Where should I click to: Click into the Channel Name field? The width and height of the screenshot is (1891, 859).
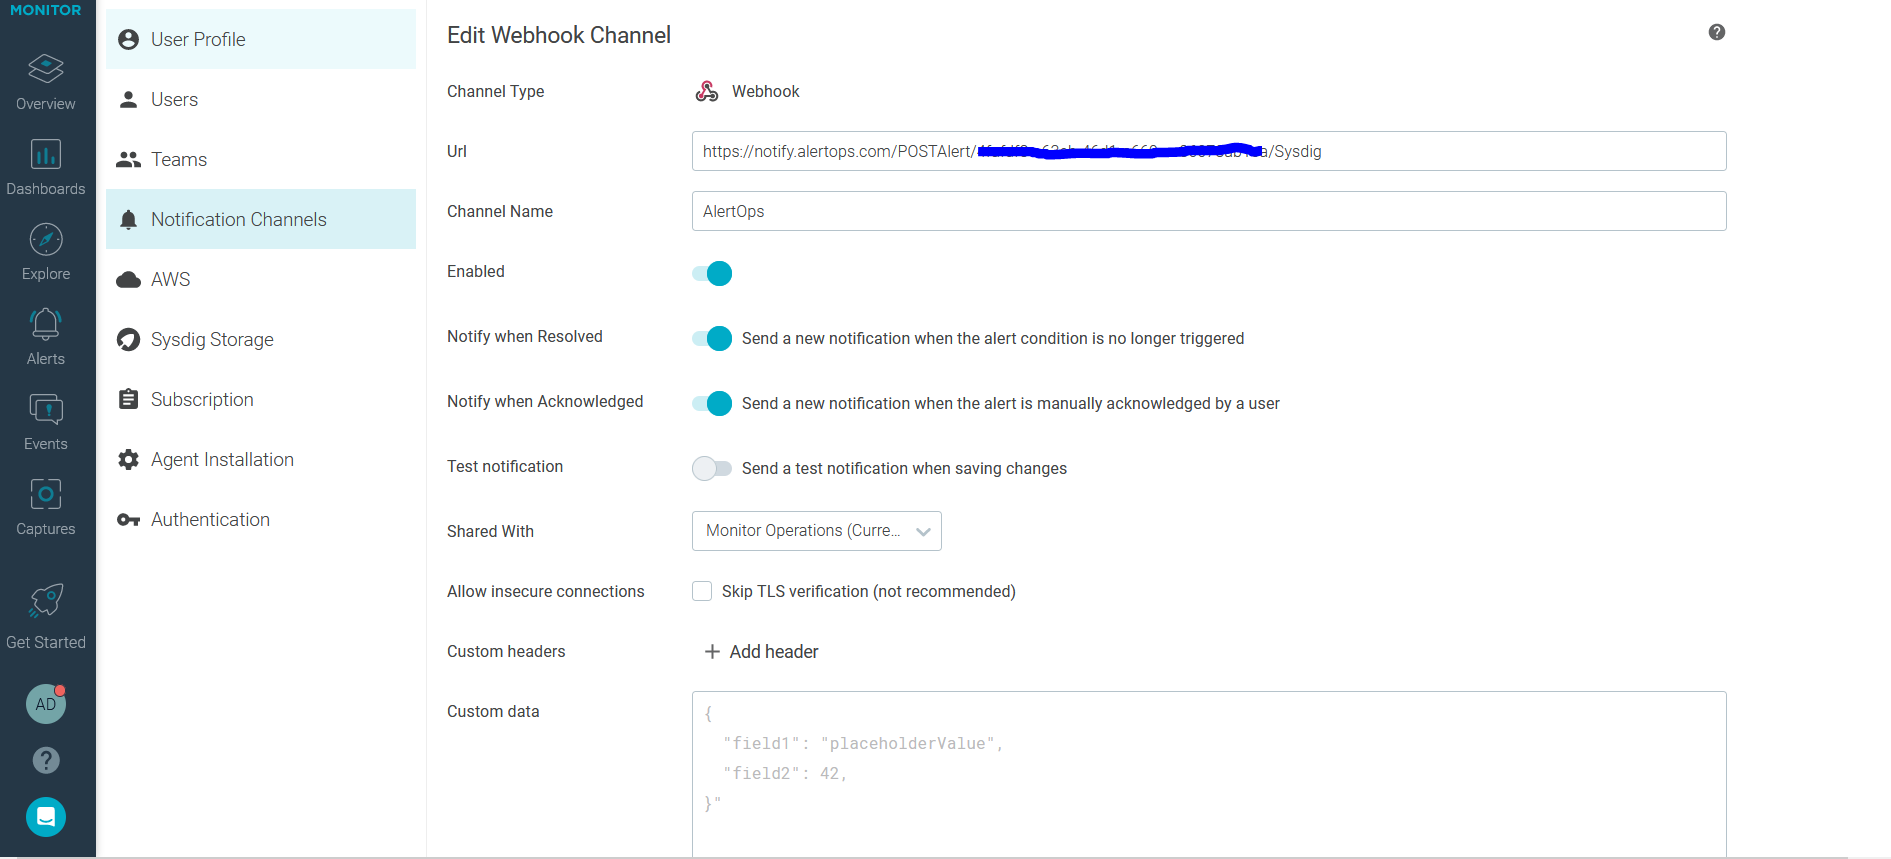(1208, 211)
